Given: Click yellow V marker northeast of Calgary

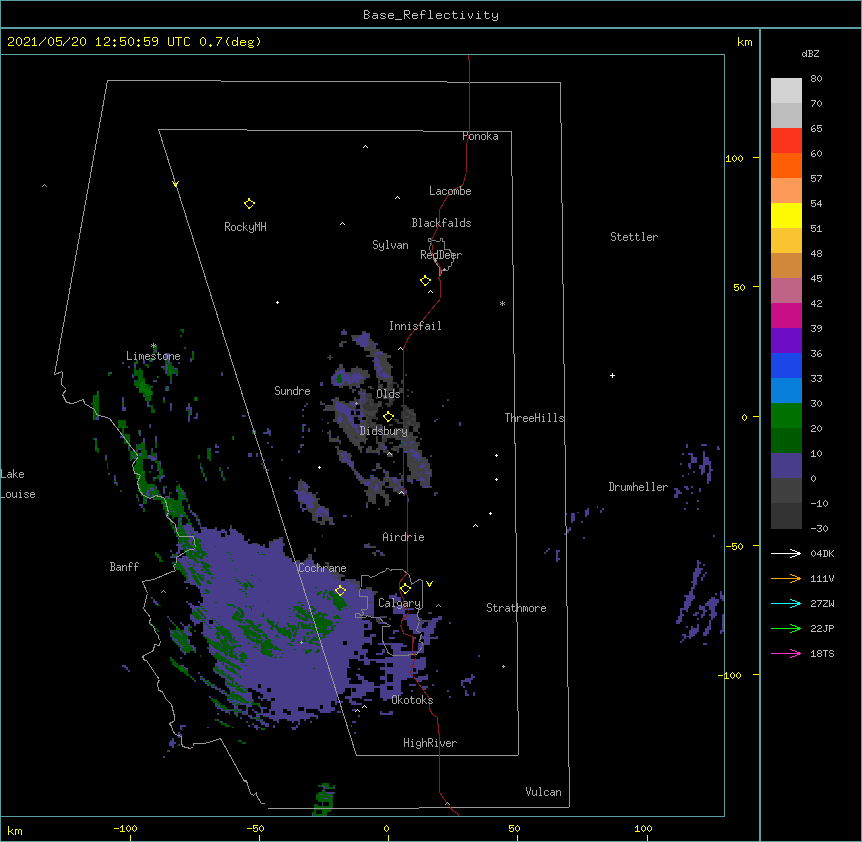Looking at the screenshot, I should pyautogui.click(x=429, y=584).
